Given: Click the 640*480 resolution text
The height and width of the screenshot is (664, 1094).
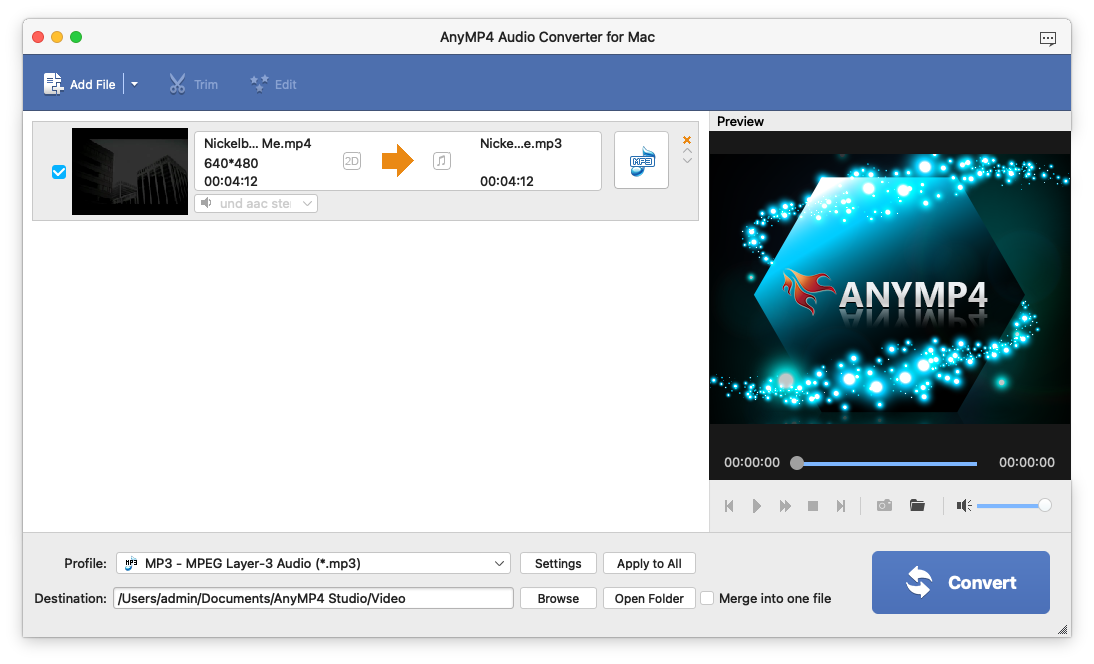Looking at the screenshot, I should pyautogui.click(x=231, y=163).
